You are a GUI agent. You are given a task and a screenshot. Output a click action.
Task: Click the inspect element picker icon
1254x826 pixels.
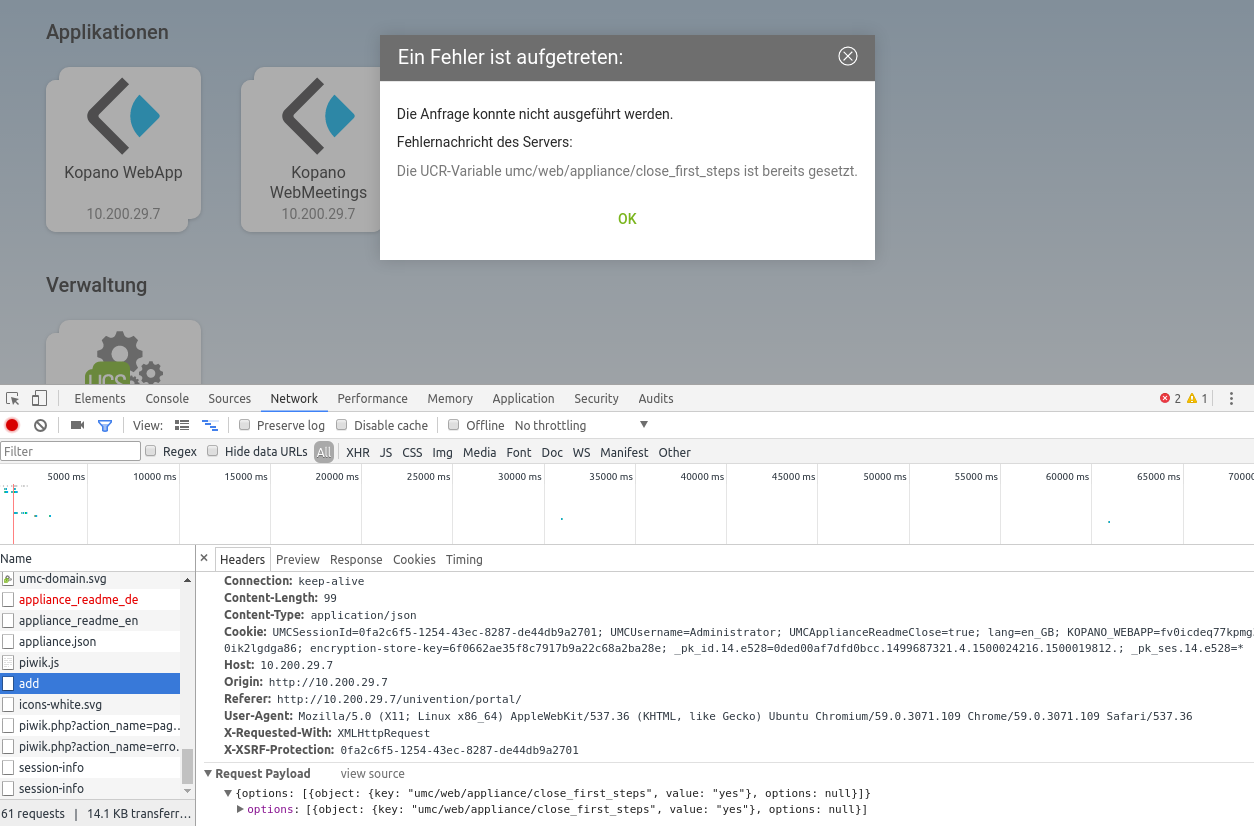13,398
